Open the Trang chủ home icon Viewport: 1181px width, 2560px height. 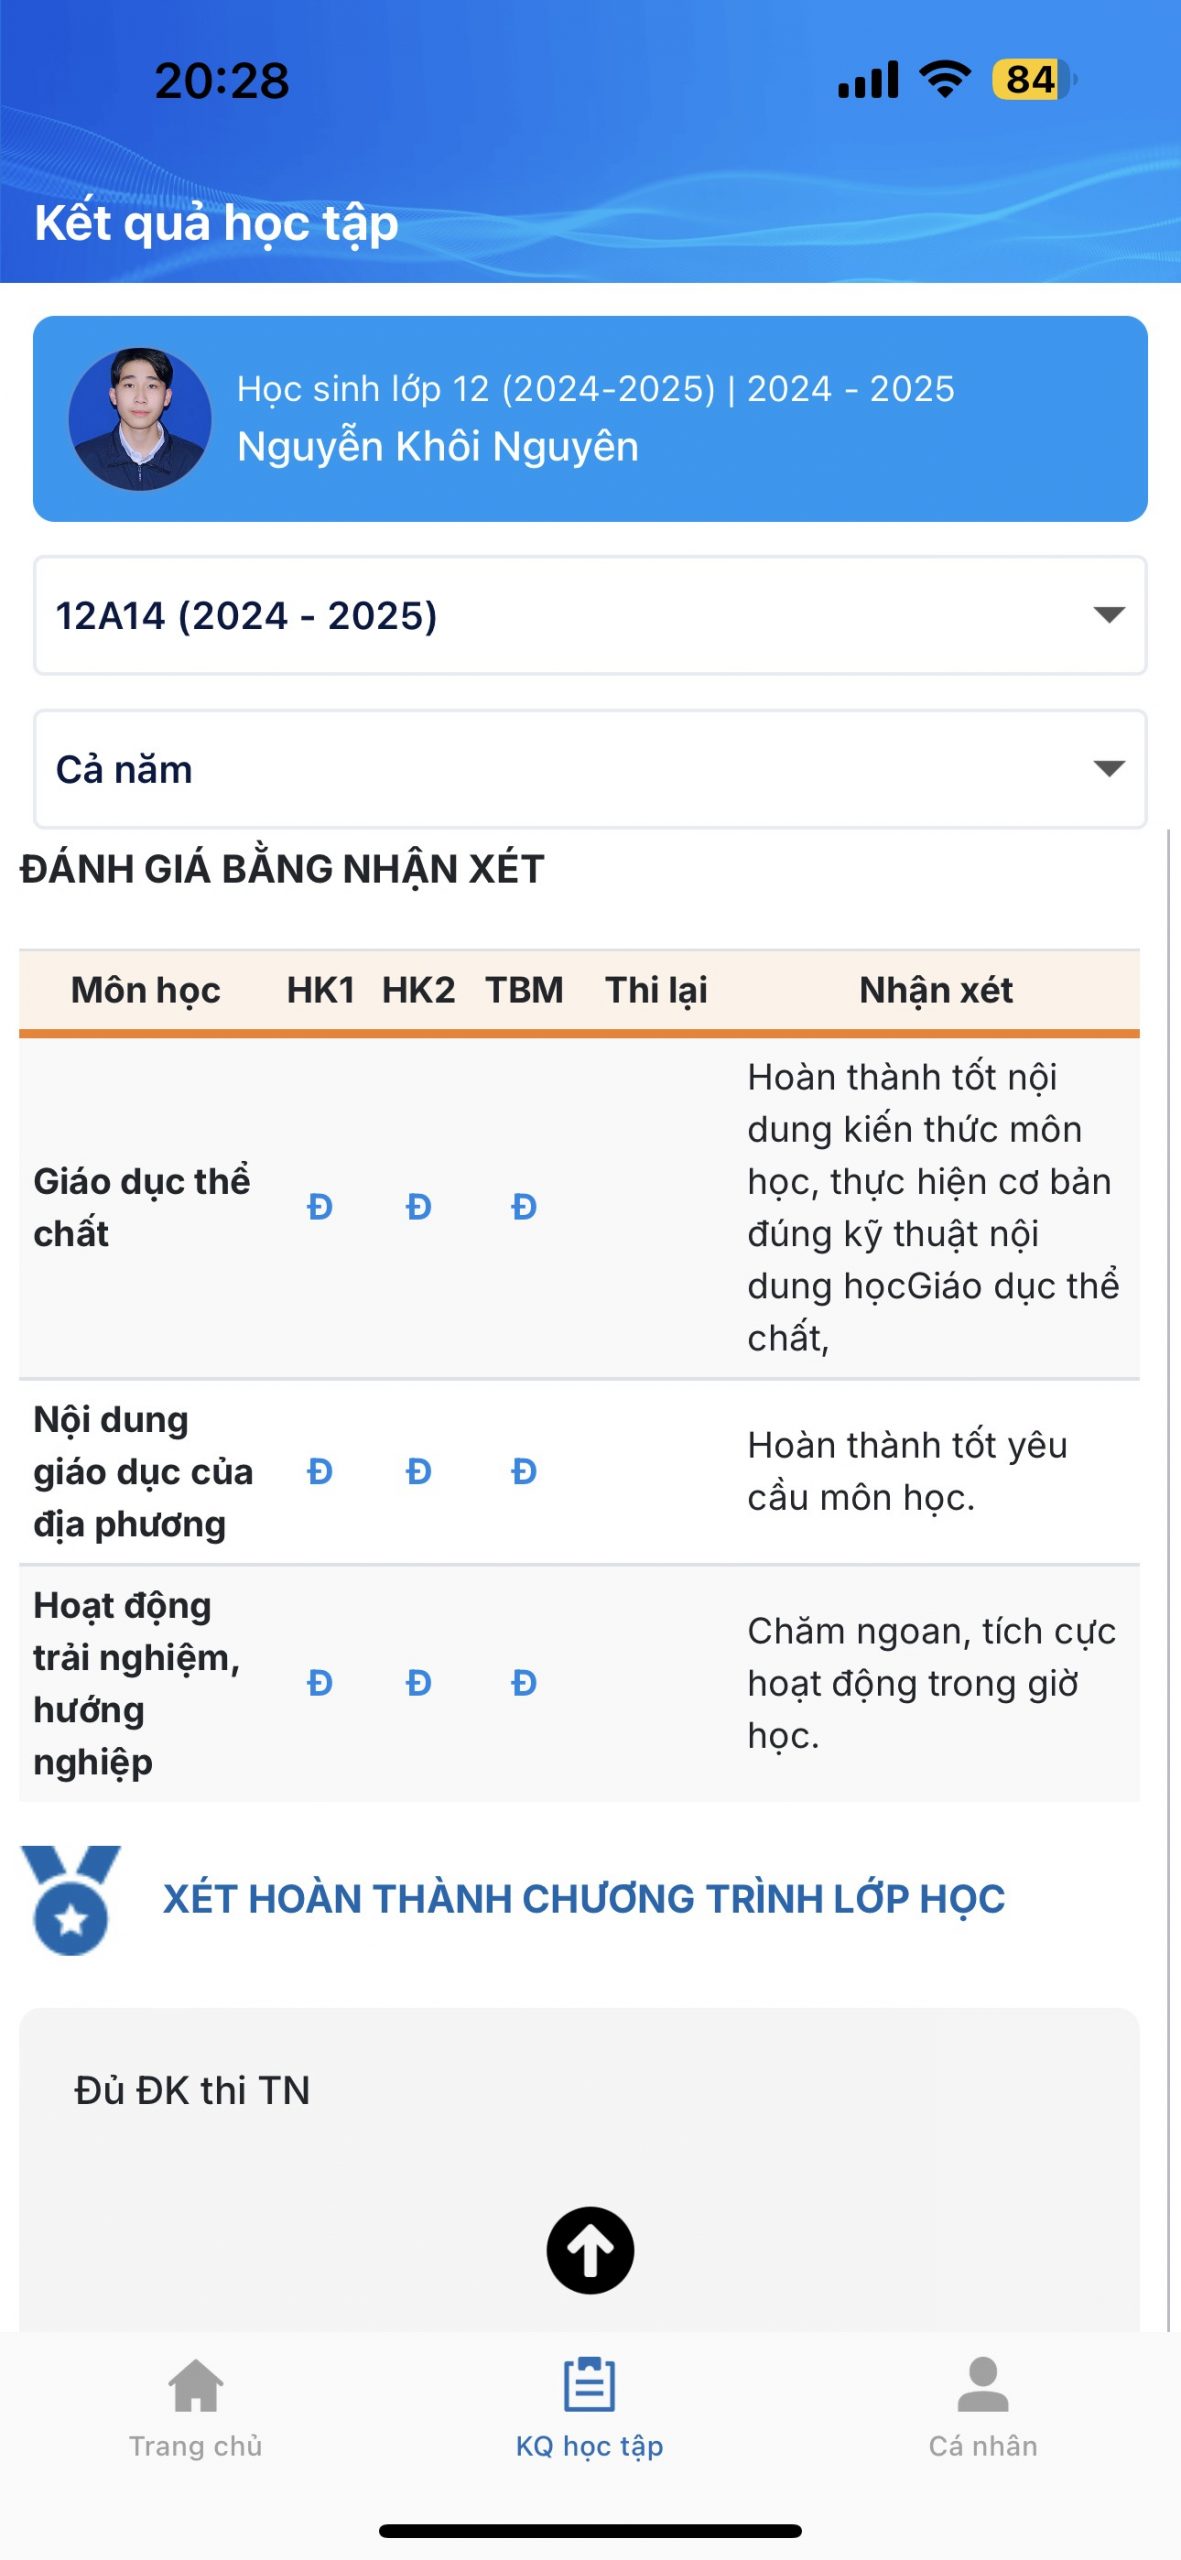pos(196,2385)
